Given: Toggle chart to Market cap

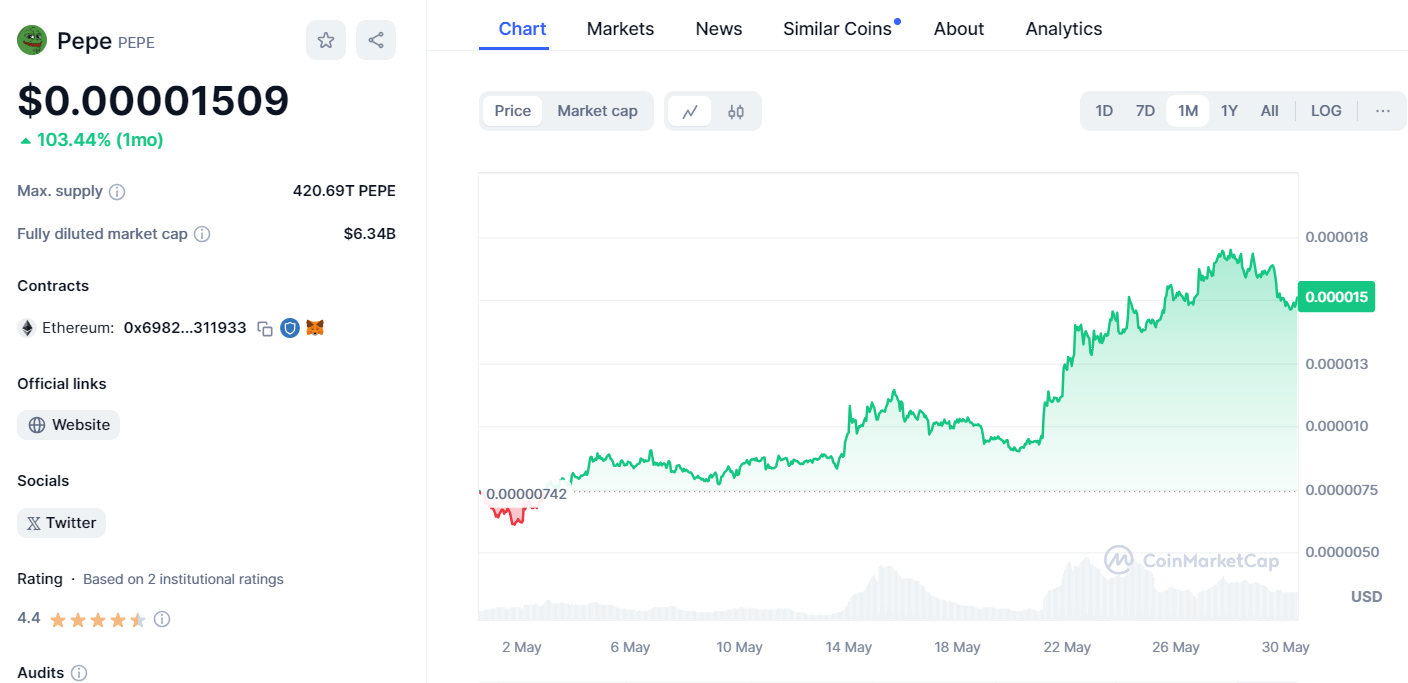Looking at the screenshot, I should coord(597,111).
